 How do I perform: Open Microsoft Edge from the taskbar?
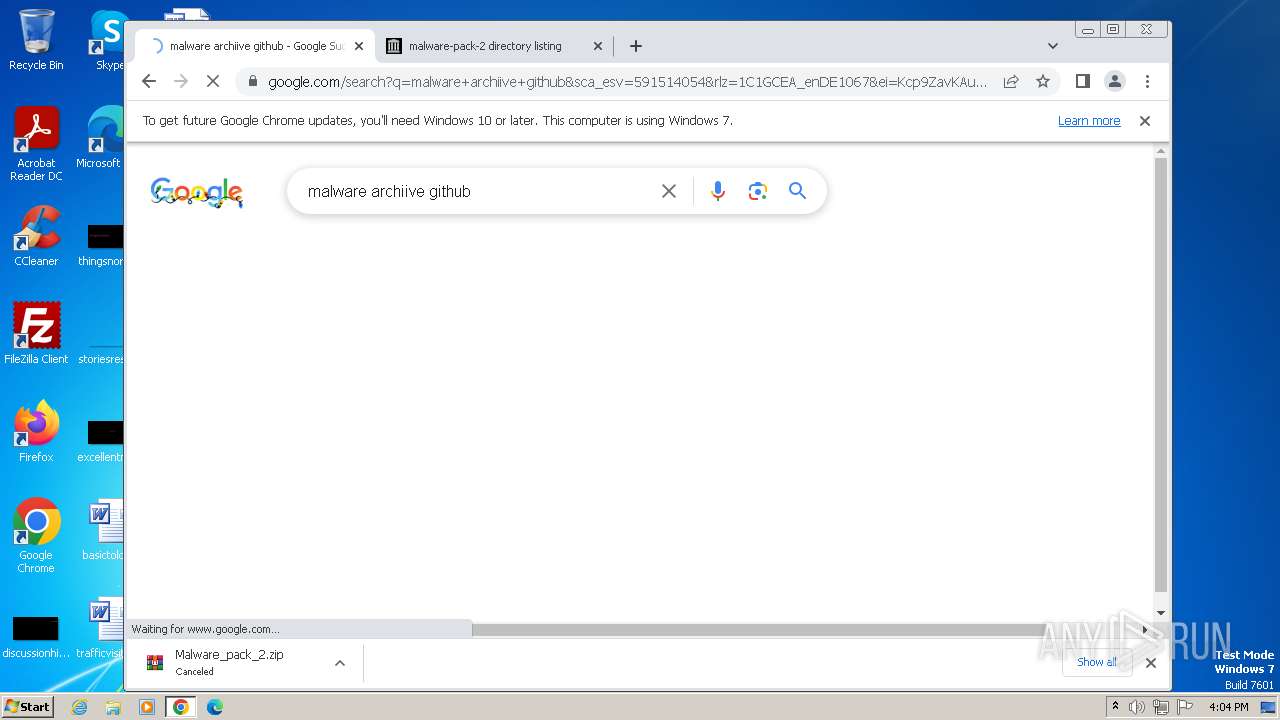click(x=214, y=707)
